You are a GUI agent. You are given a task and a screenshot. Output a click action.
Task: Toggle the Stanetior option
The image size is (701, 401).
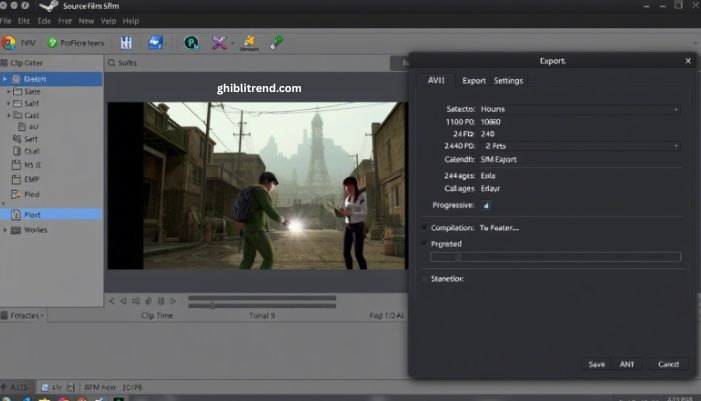click(424, 279)
